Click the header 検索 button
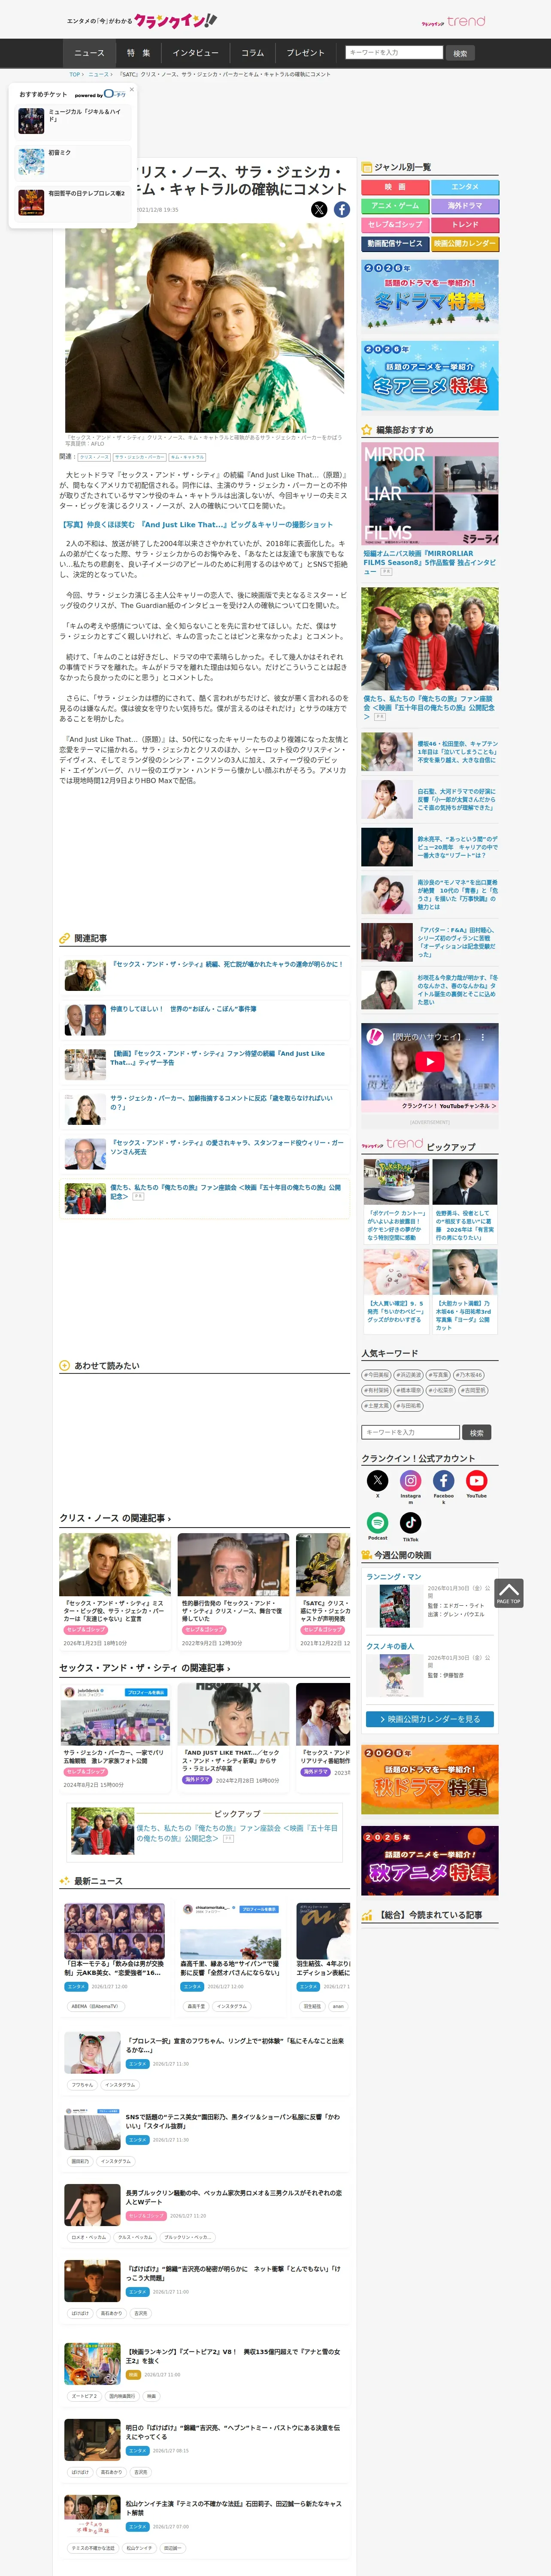This screenshot has width=551, height=2576. tap(460, 53)
